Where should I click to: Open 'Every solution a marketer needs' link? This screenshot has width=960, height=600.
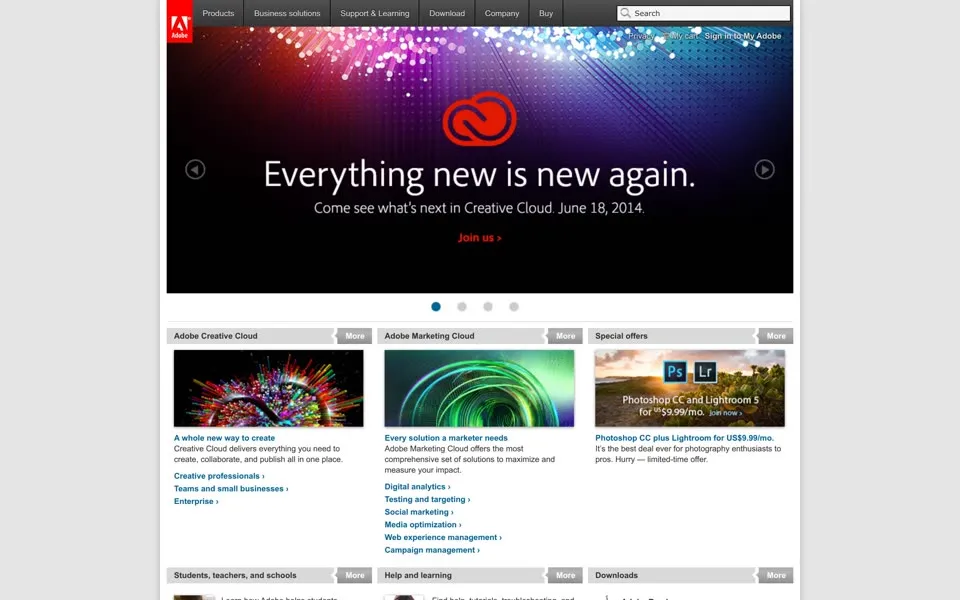[x=446, y=438]
